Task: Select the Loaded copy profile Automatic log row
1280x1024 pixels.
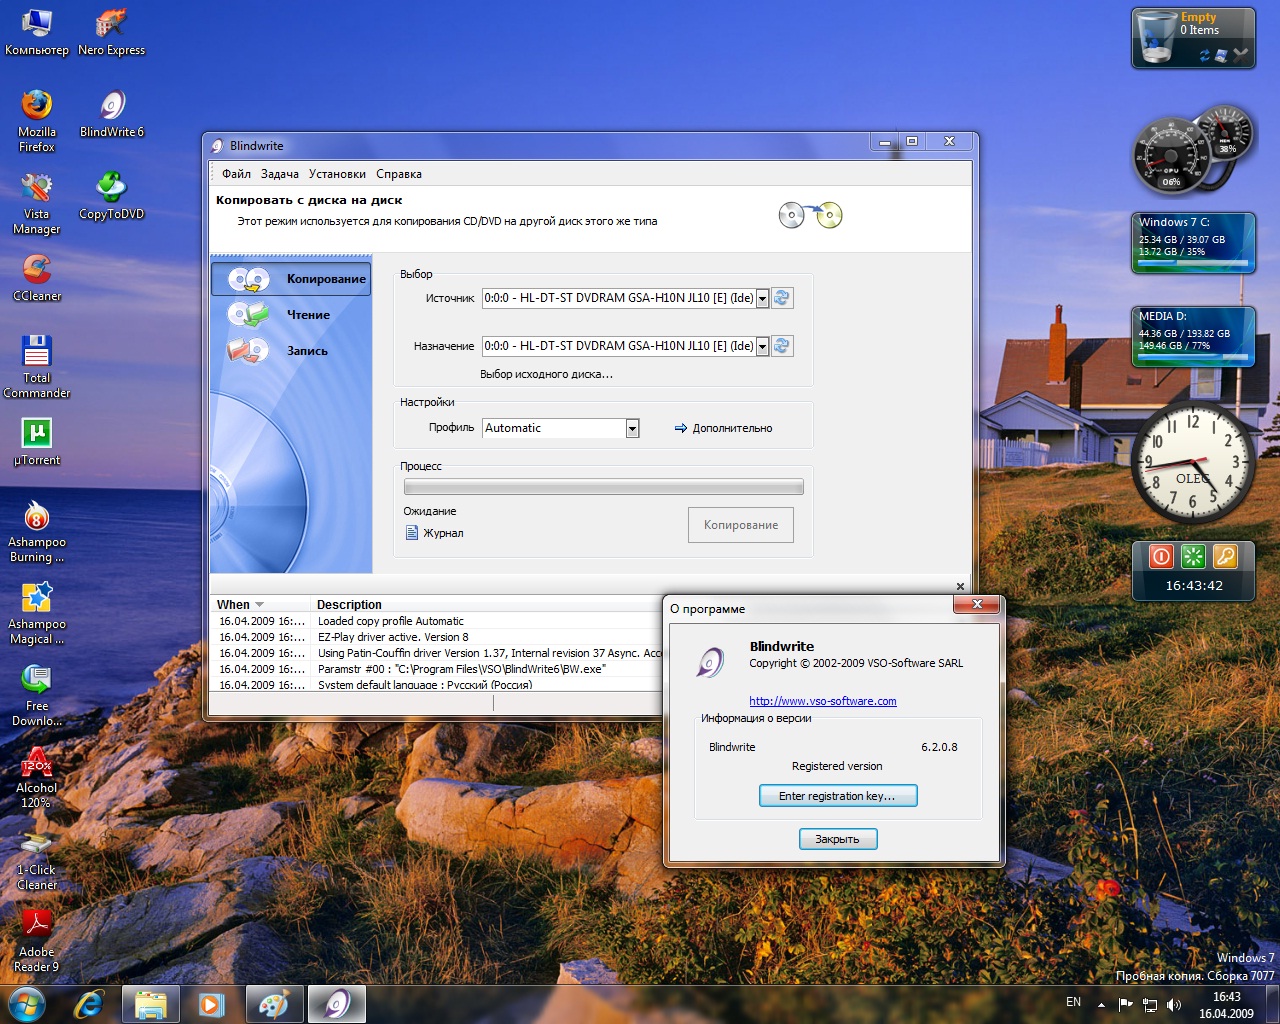Action: [436, 621]
